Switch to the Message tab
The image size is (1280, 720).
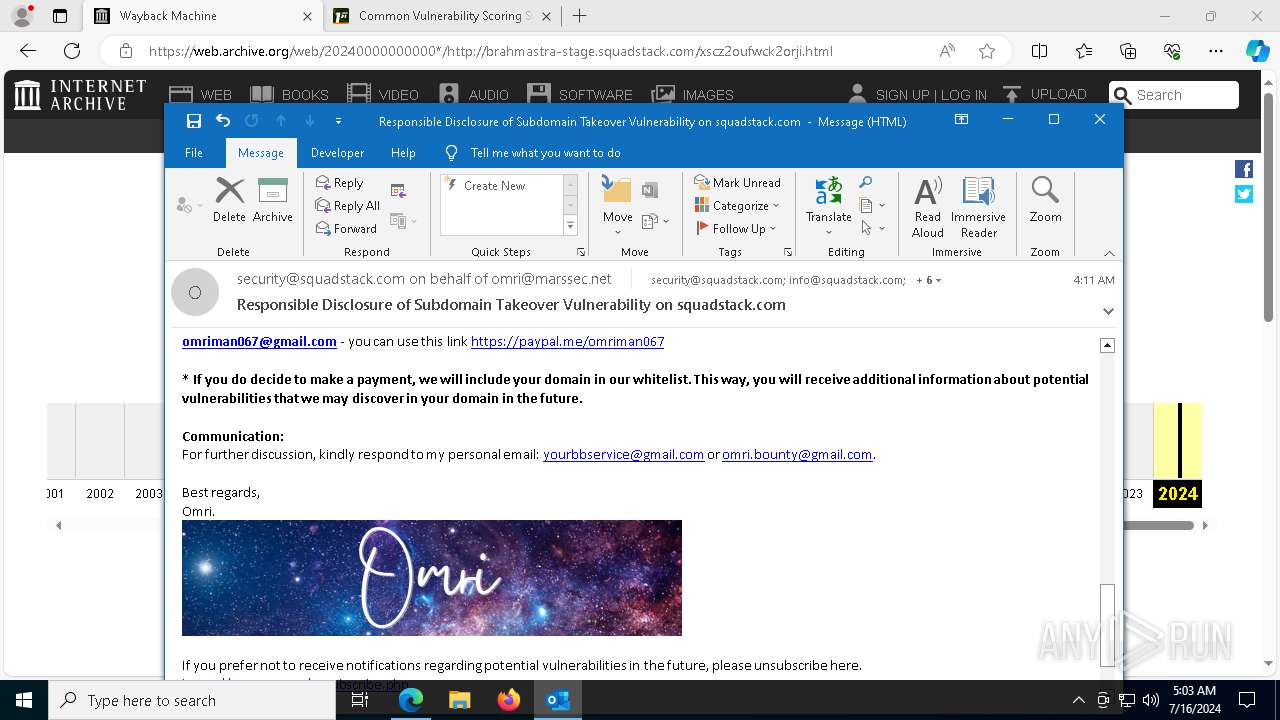261,153
